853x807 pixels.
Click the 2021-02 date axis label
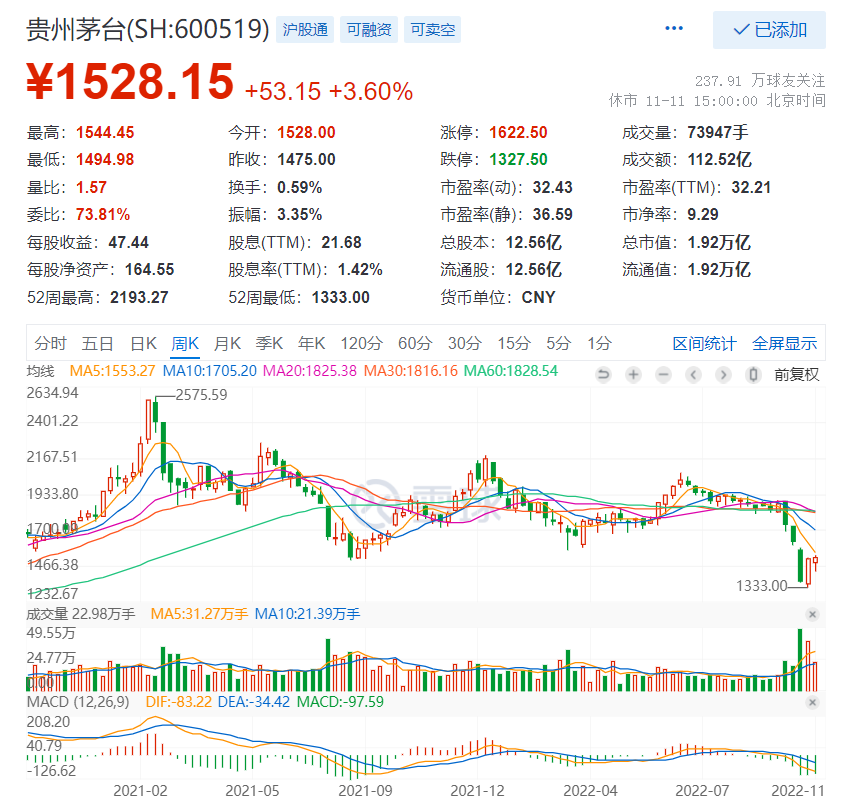[x=140, y=791]
